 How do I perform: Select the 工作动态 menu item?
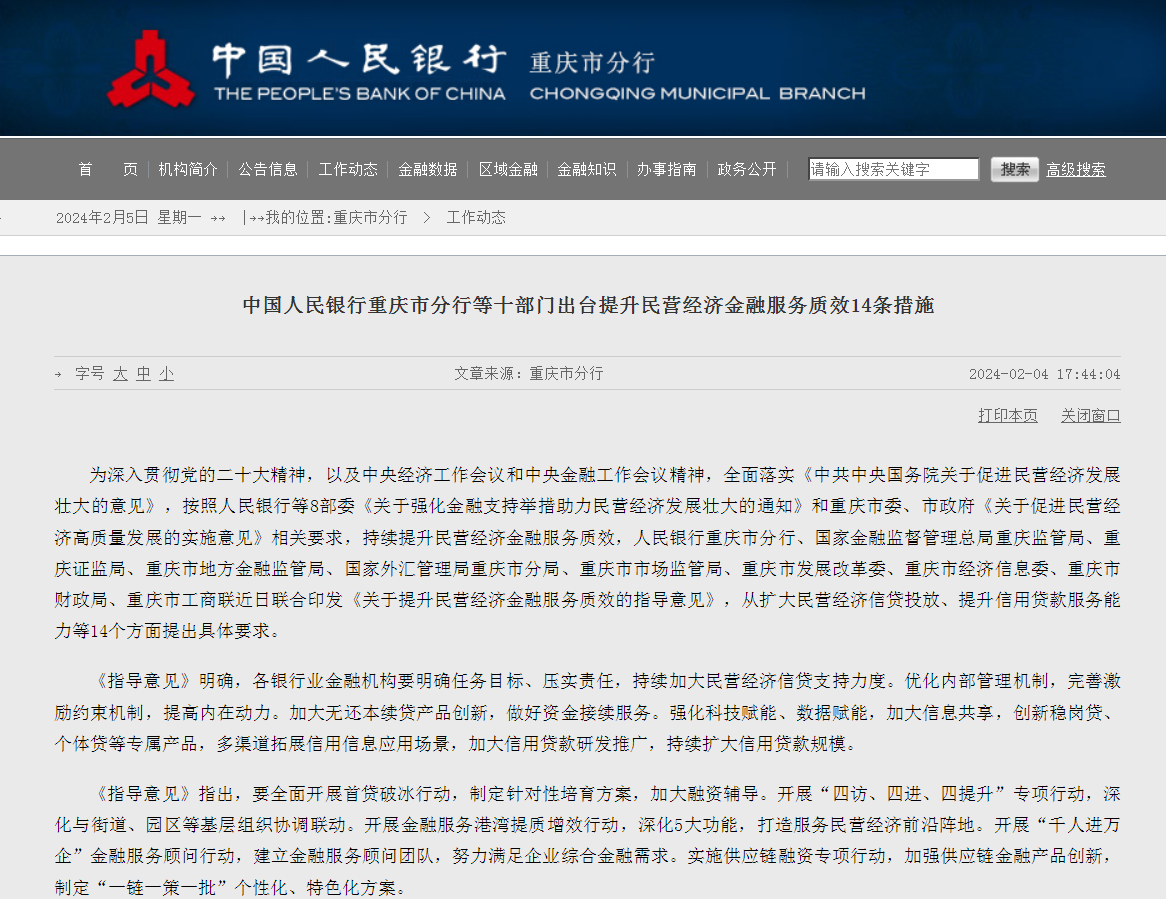[x=347, y=169]
